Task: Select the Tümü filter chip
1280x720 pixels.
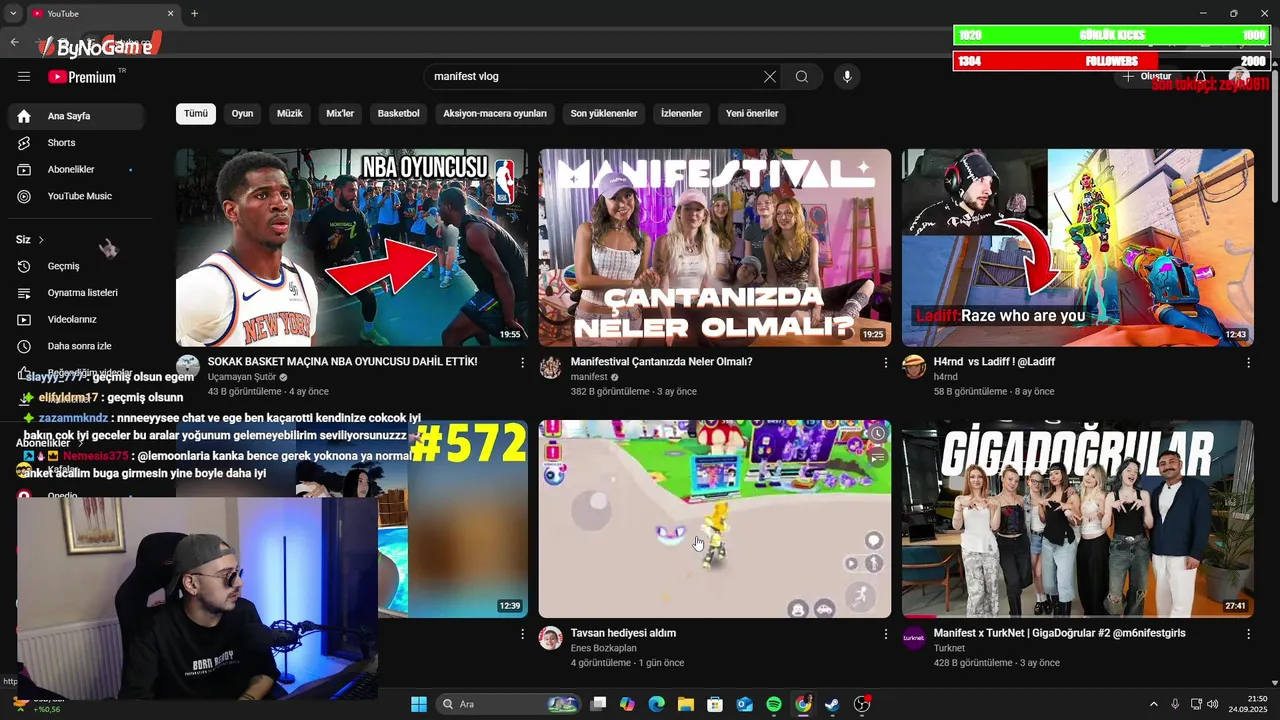Action: pyautogui.click(x=196, y=114)
